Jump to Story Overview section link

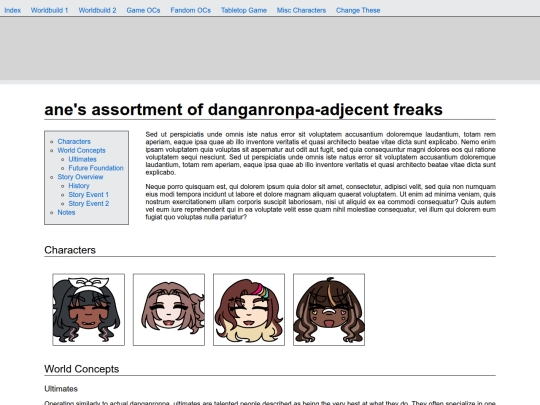80,177
